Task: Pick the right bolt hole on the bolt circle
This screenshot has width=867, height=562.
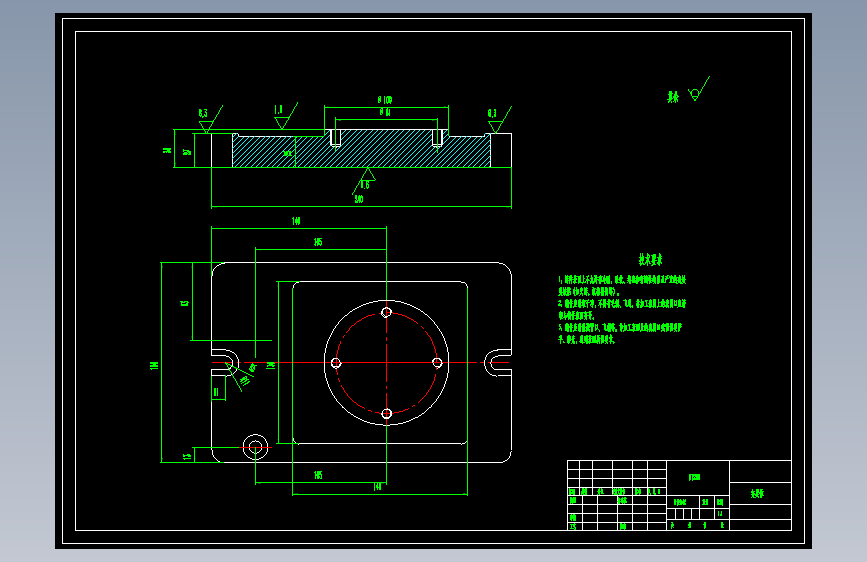Action: [x=437, y=363]
